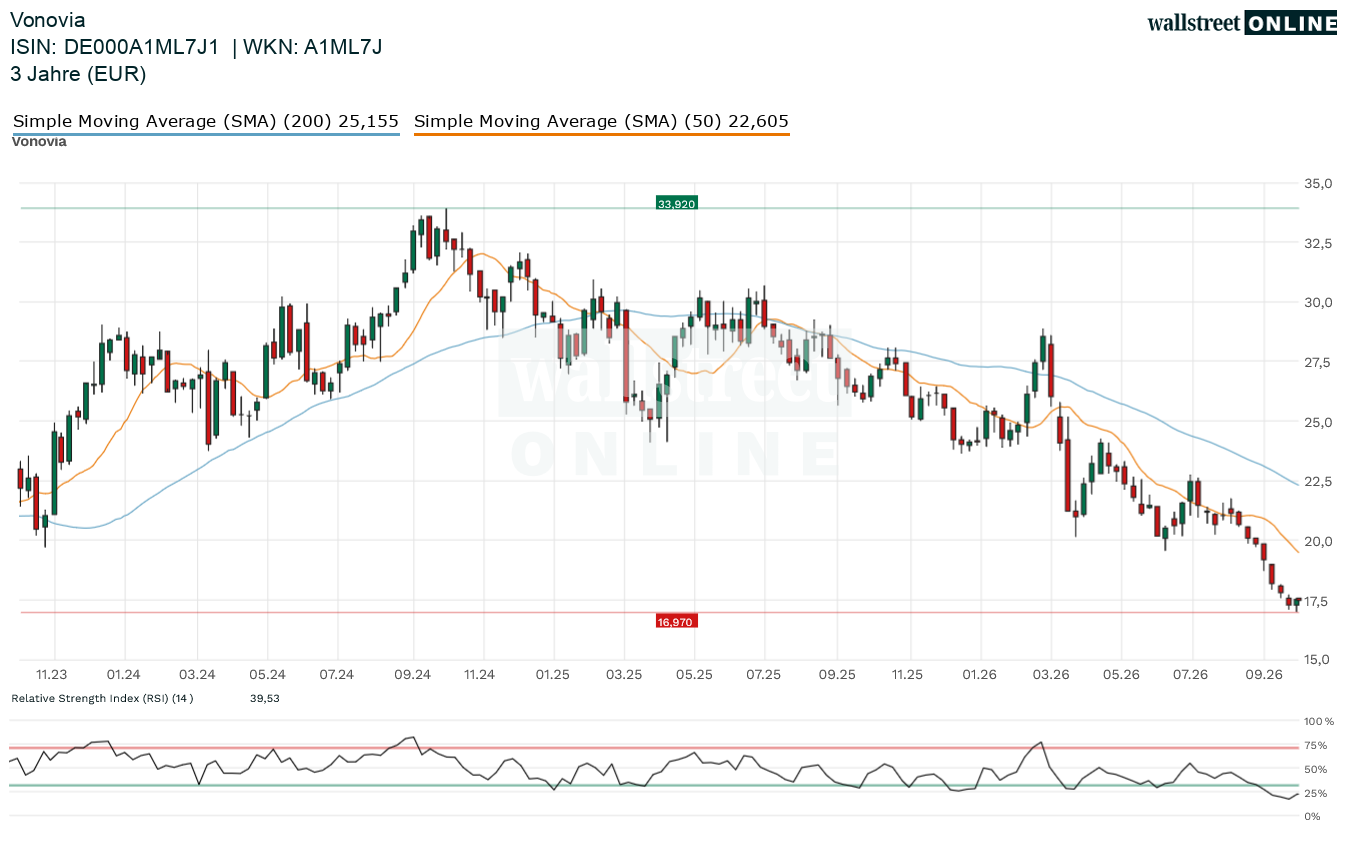1349x843 pixels.
Task: Click the 01.26 date axis label
Action: pos(979,674)
